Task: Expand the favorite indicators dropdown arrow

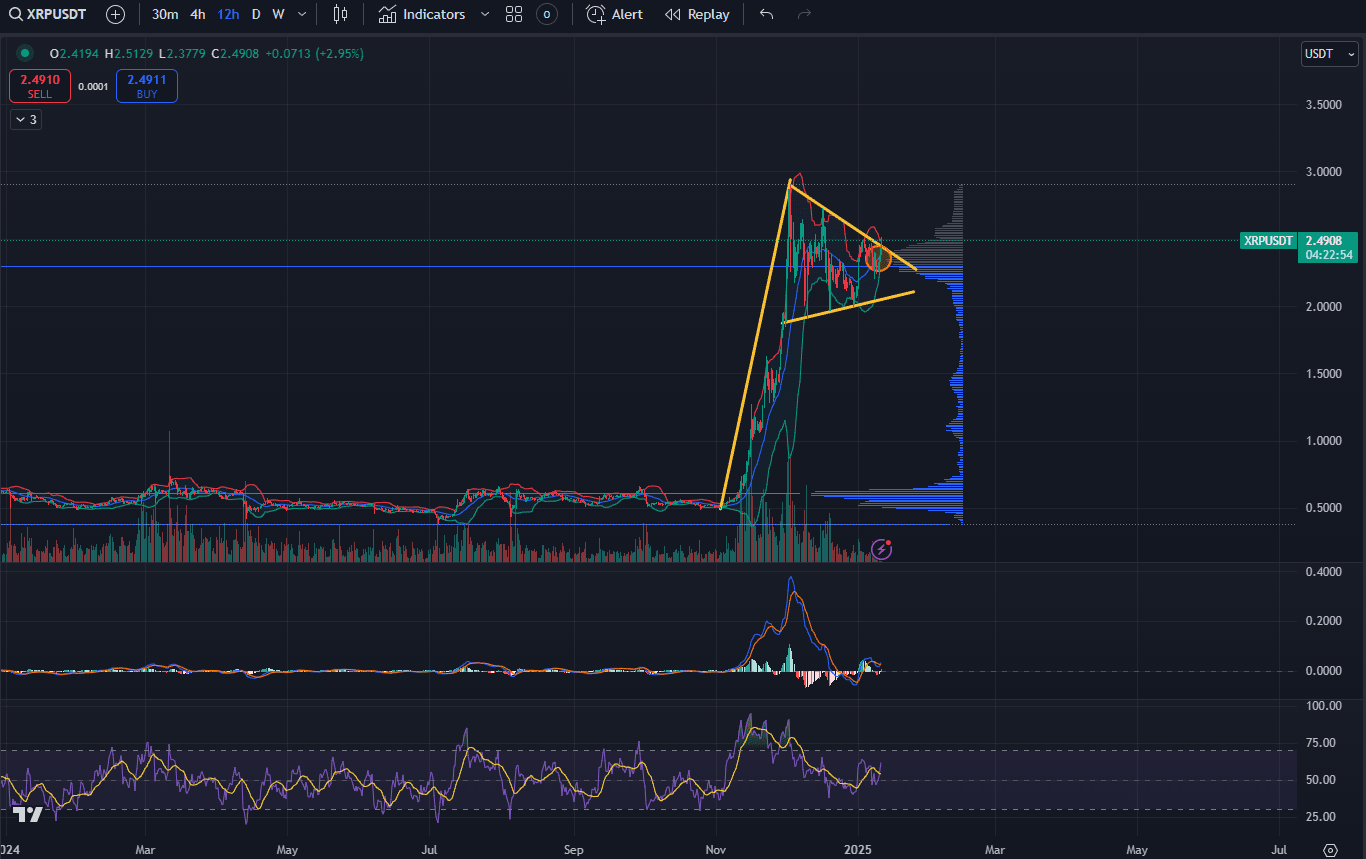Action: click(485, 14)
